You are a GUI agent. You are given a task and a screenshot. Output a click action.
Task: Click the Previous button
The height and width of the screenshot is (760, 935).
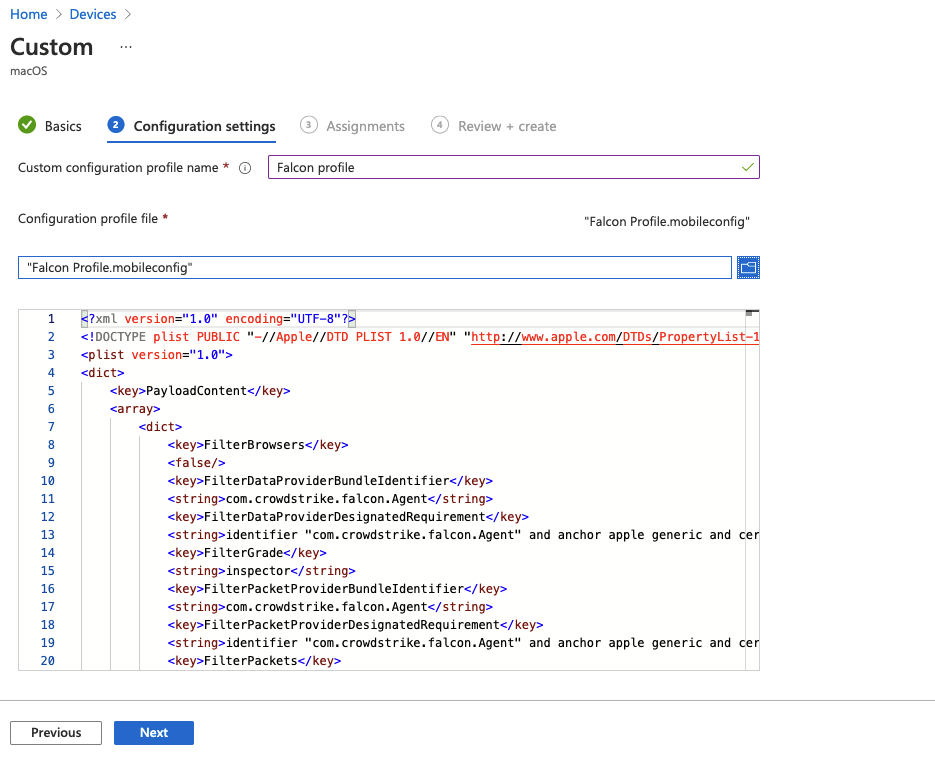[56, 733]
